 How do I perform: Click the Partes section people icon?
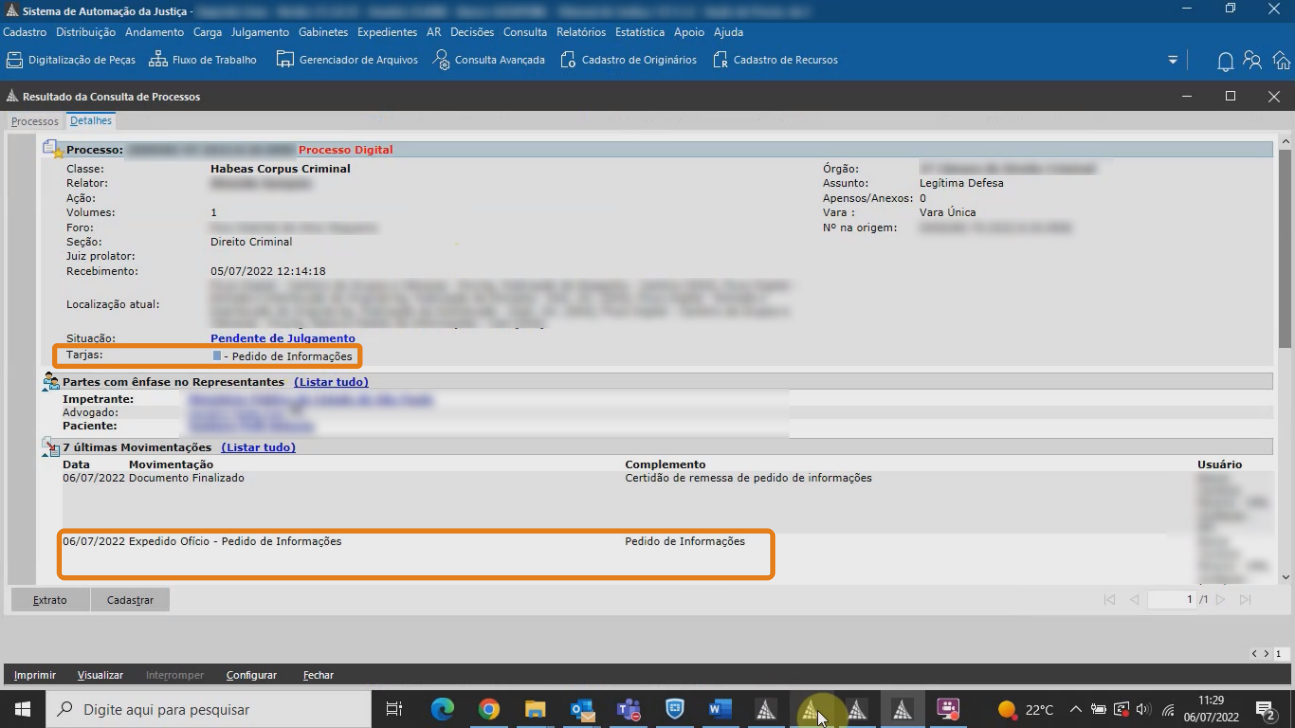coord(51,381)
